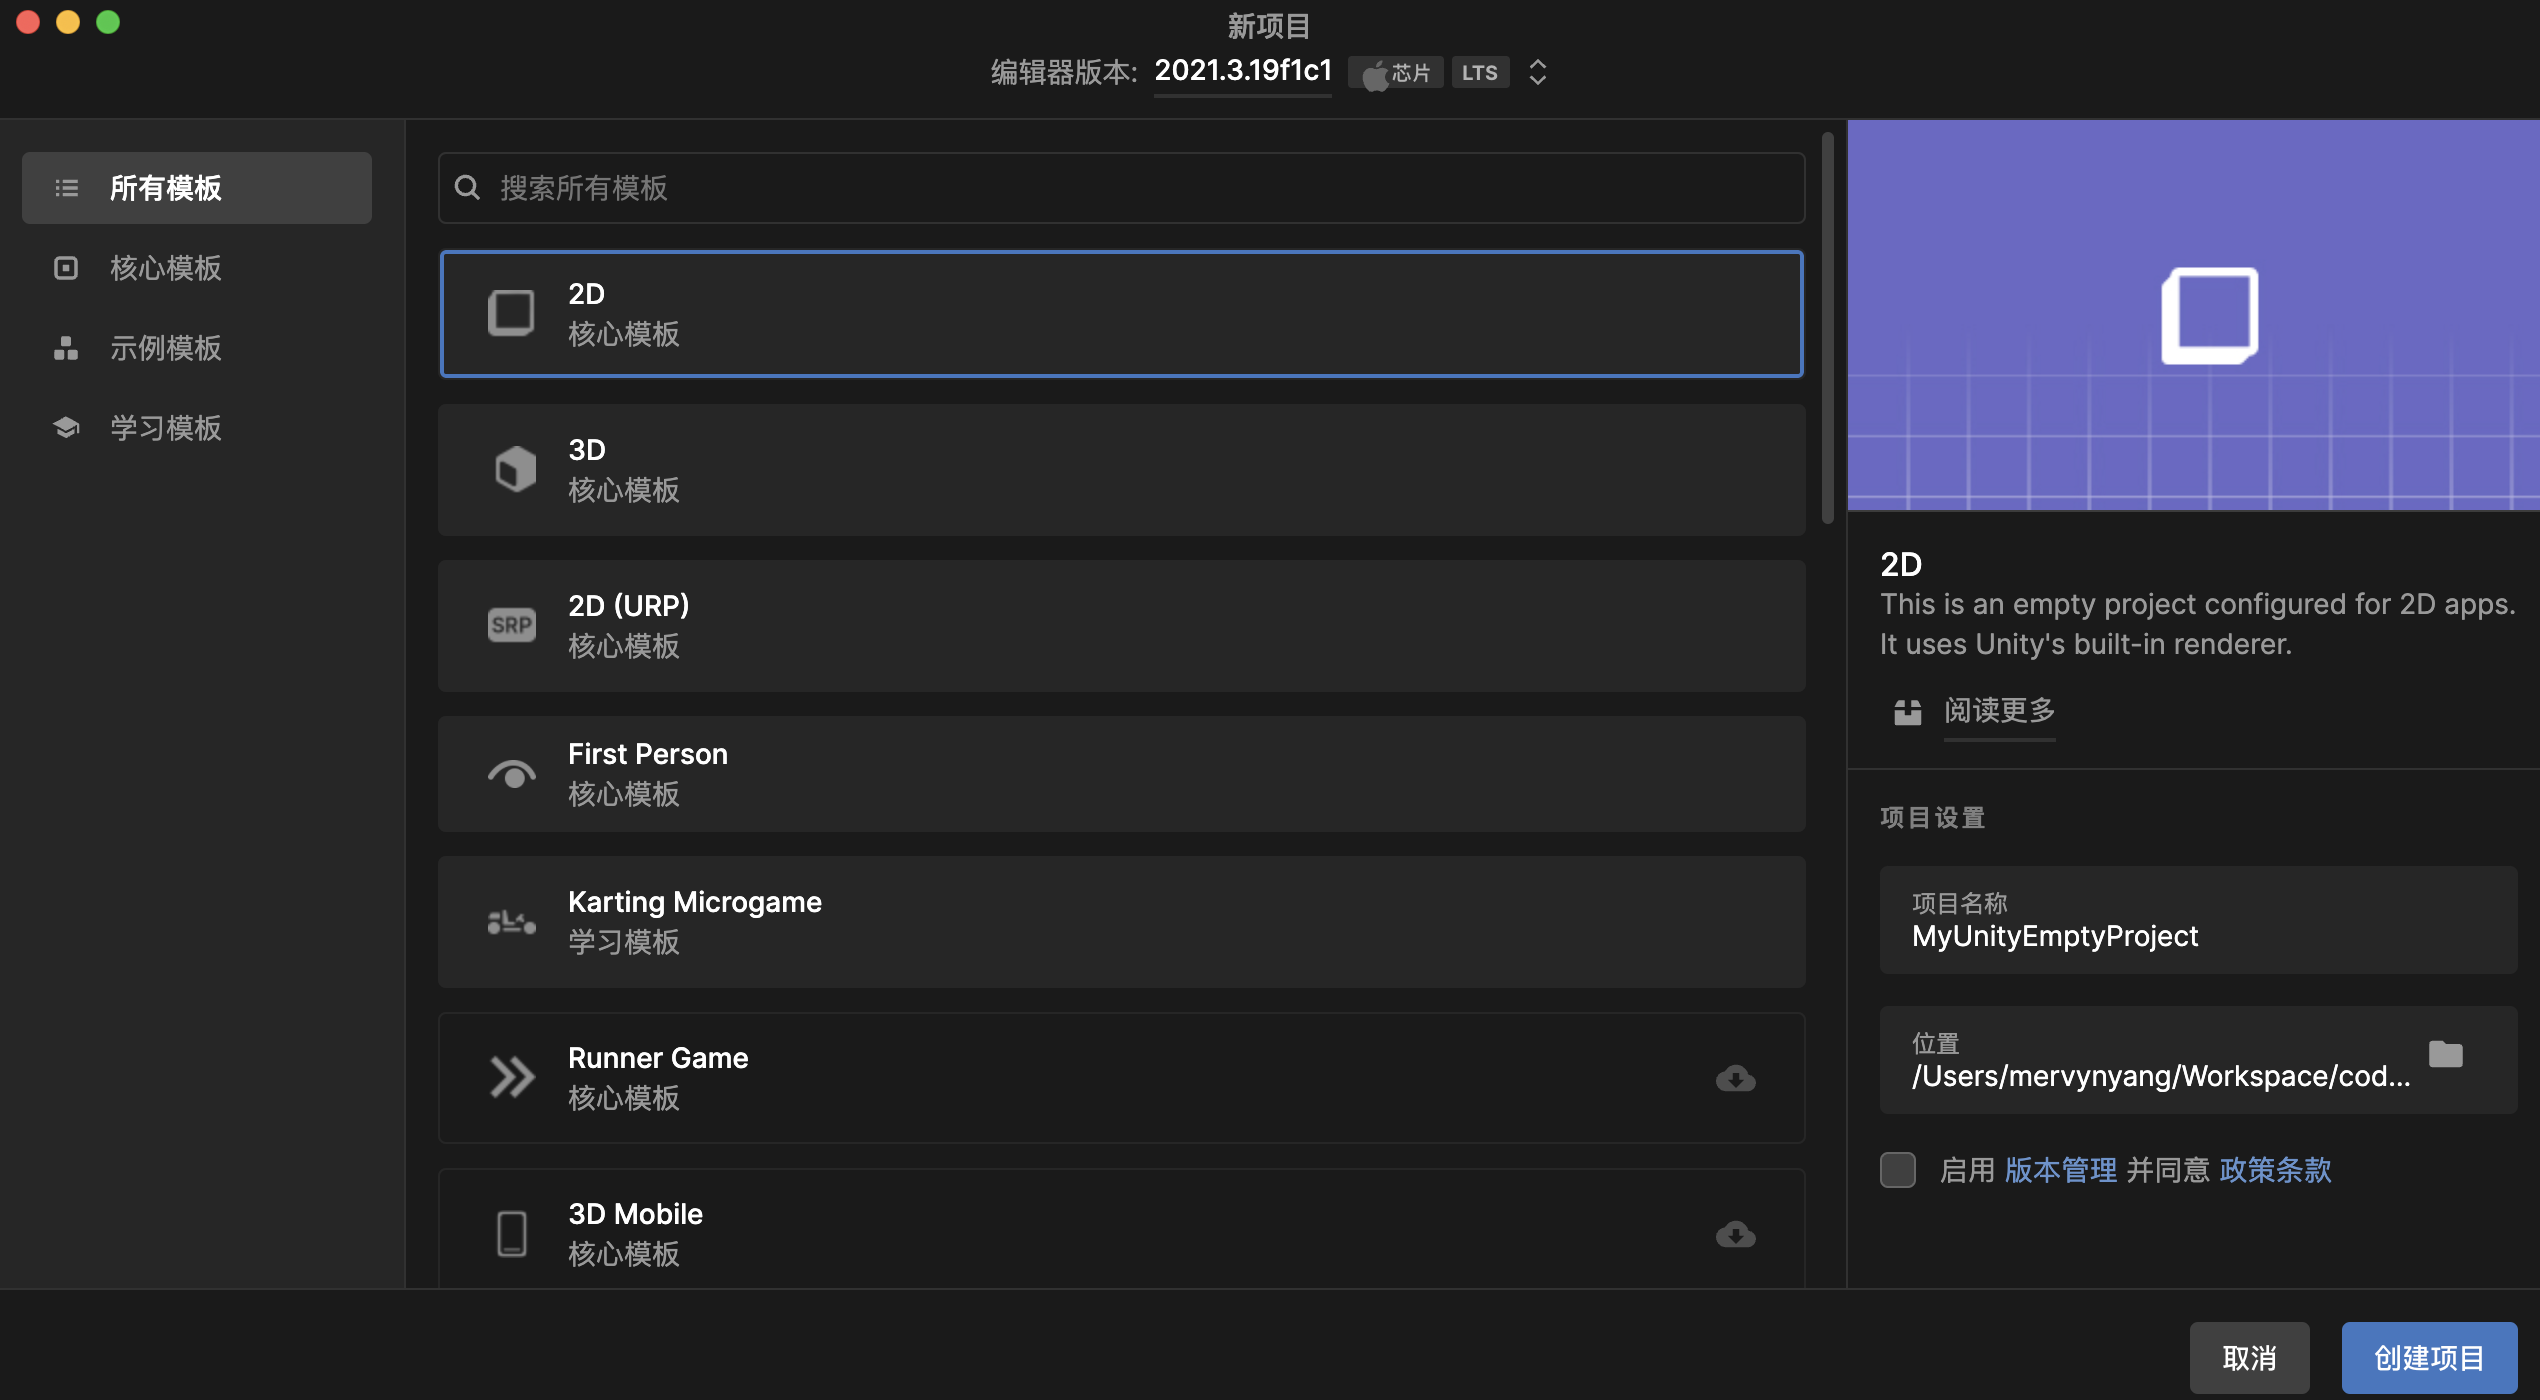This screenshot has width=2540, height=1400.
Task: Switch to 学习模板 category
Action: (197, 428)
